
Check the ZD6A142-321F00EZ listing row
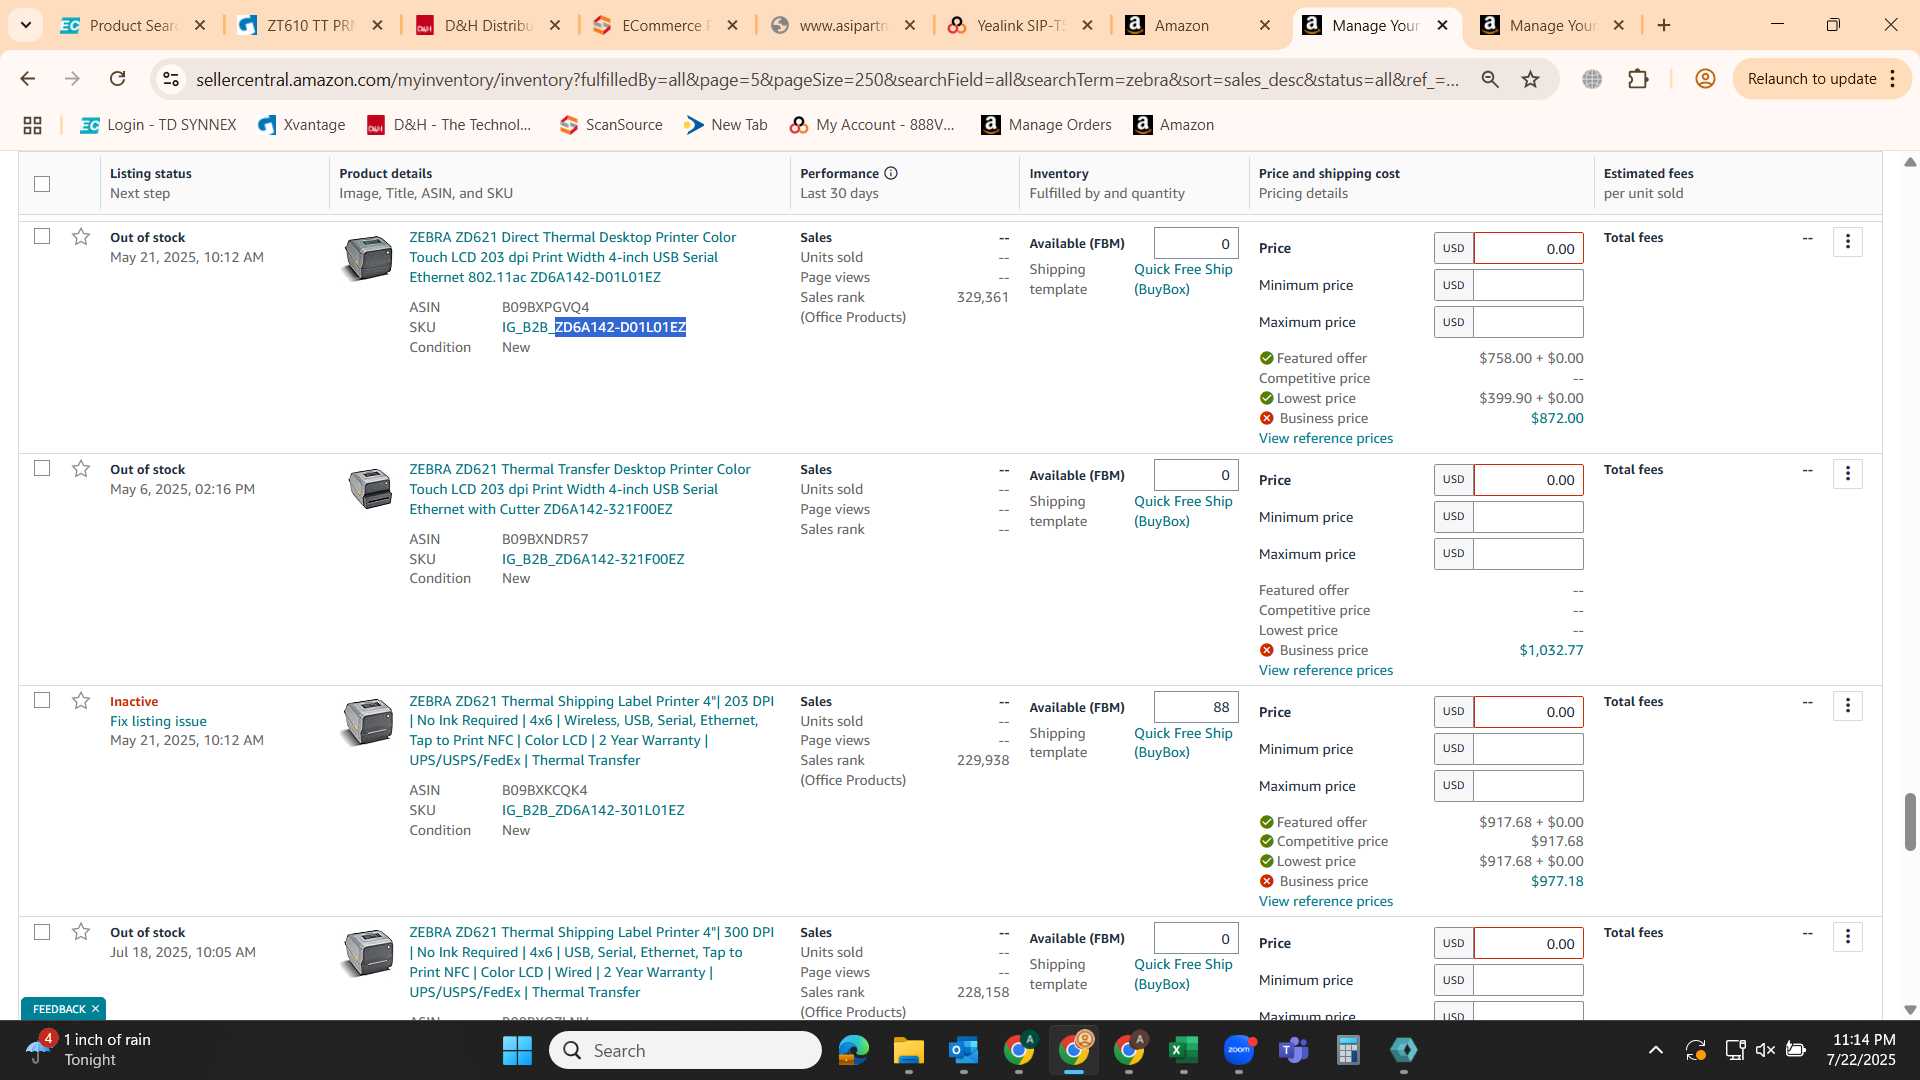click(x=42, y=469)
